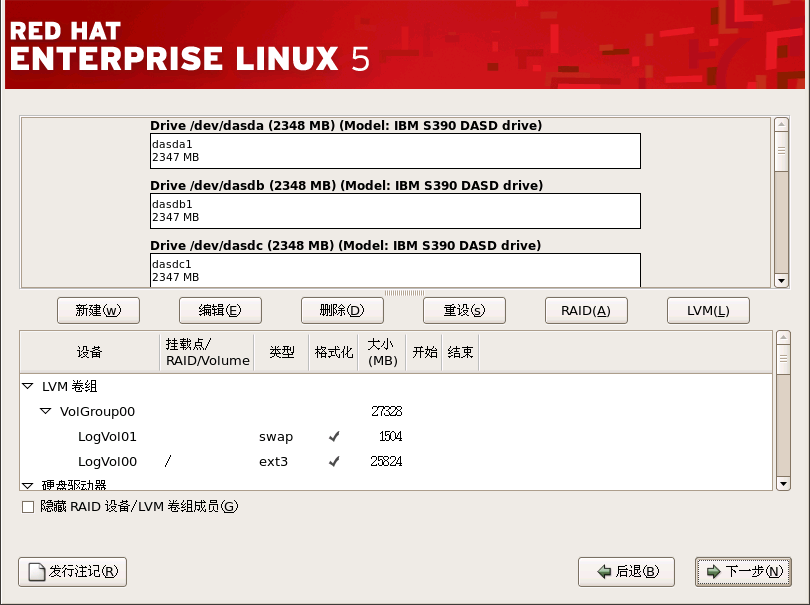The height and width of the screenshot is (605, 810).
Task: Click the drive pane scroll down arrow
Action: click(x=781, y=281)
